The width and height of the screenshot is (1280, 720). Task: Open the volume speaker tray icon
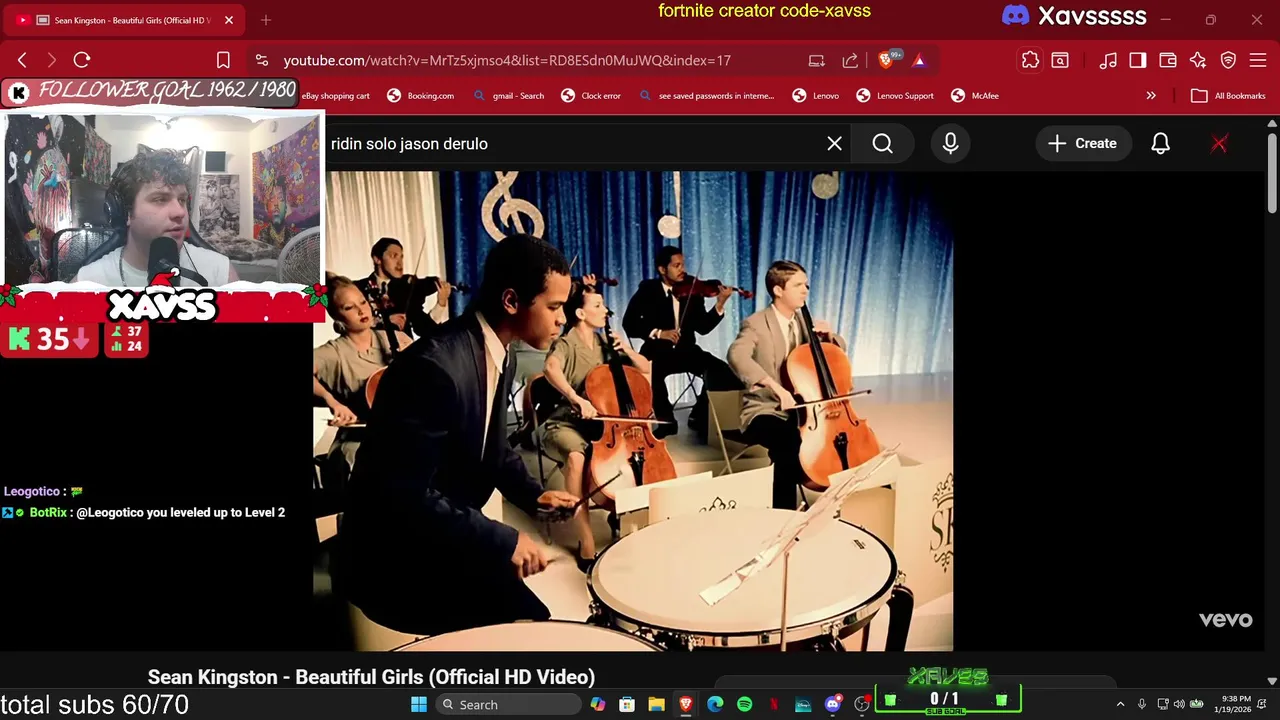point(1179,705)
